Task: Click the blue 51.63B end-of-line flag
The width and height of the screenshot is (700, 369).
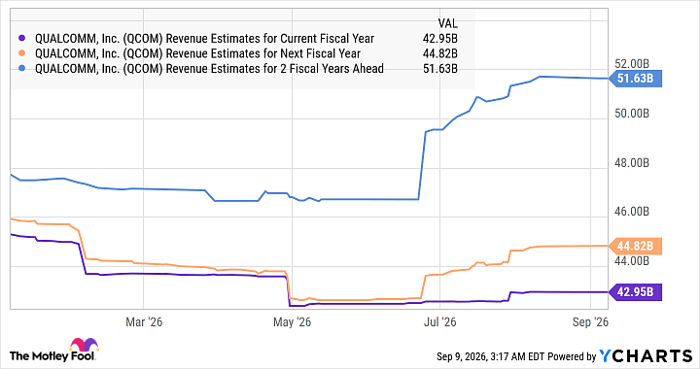Action: pyautogui.click(x=636, y=79)
